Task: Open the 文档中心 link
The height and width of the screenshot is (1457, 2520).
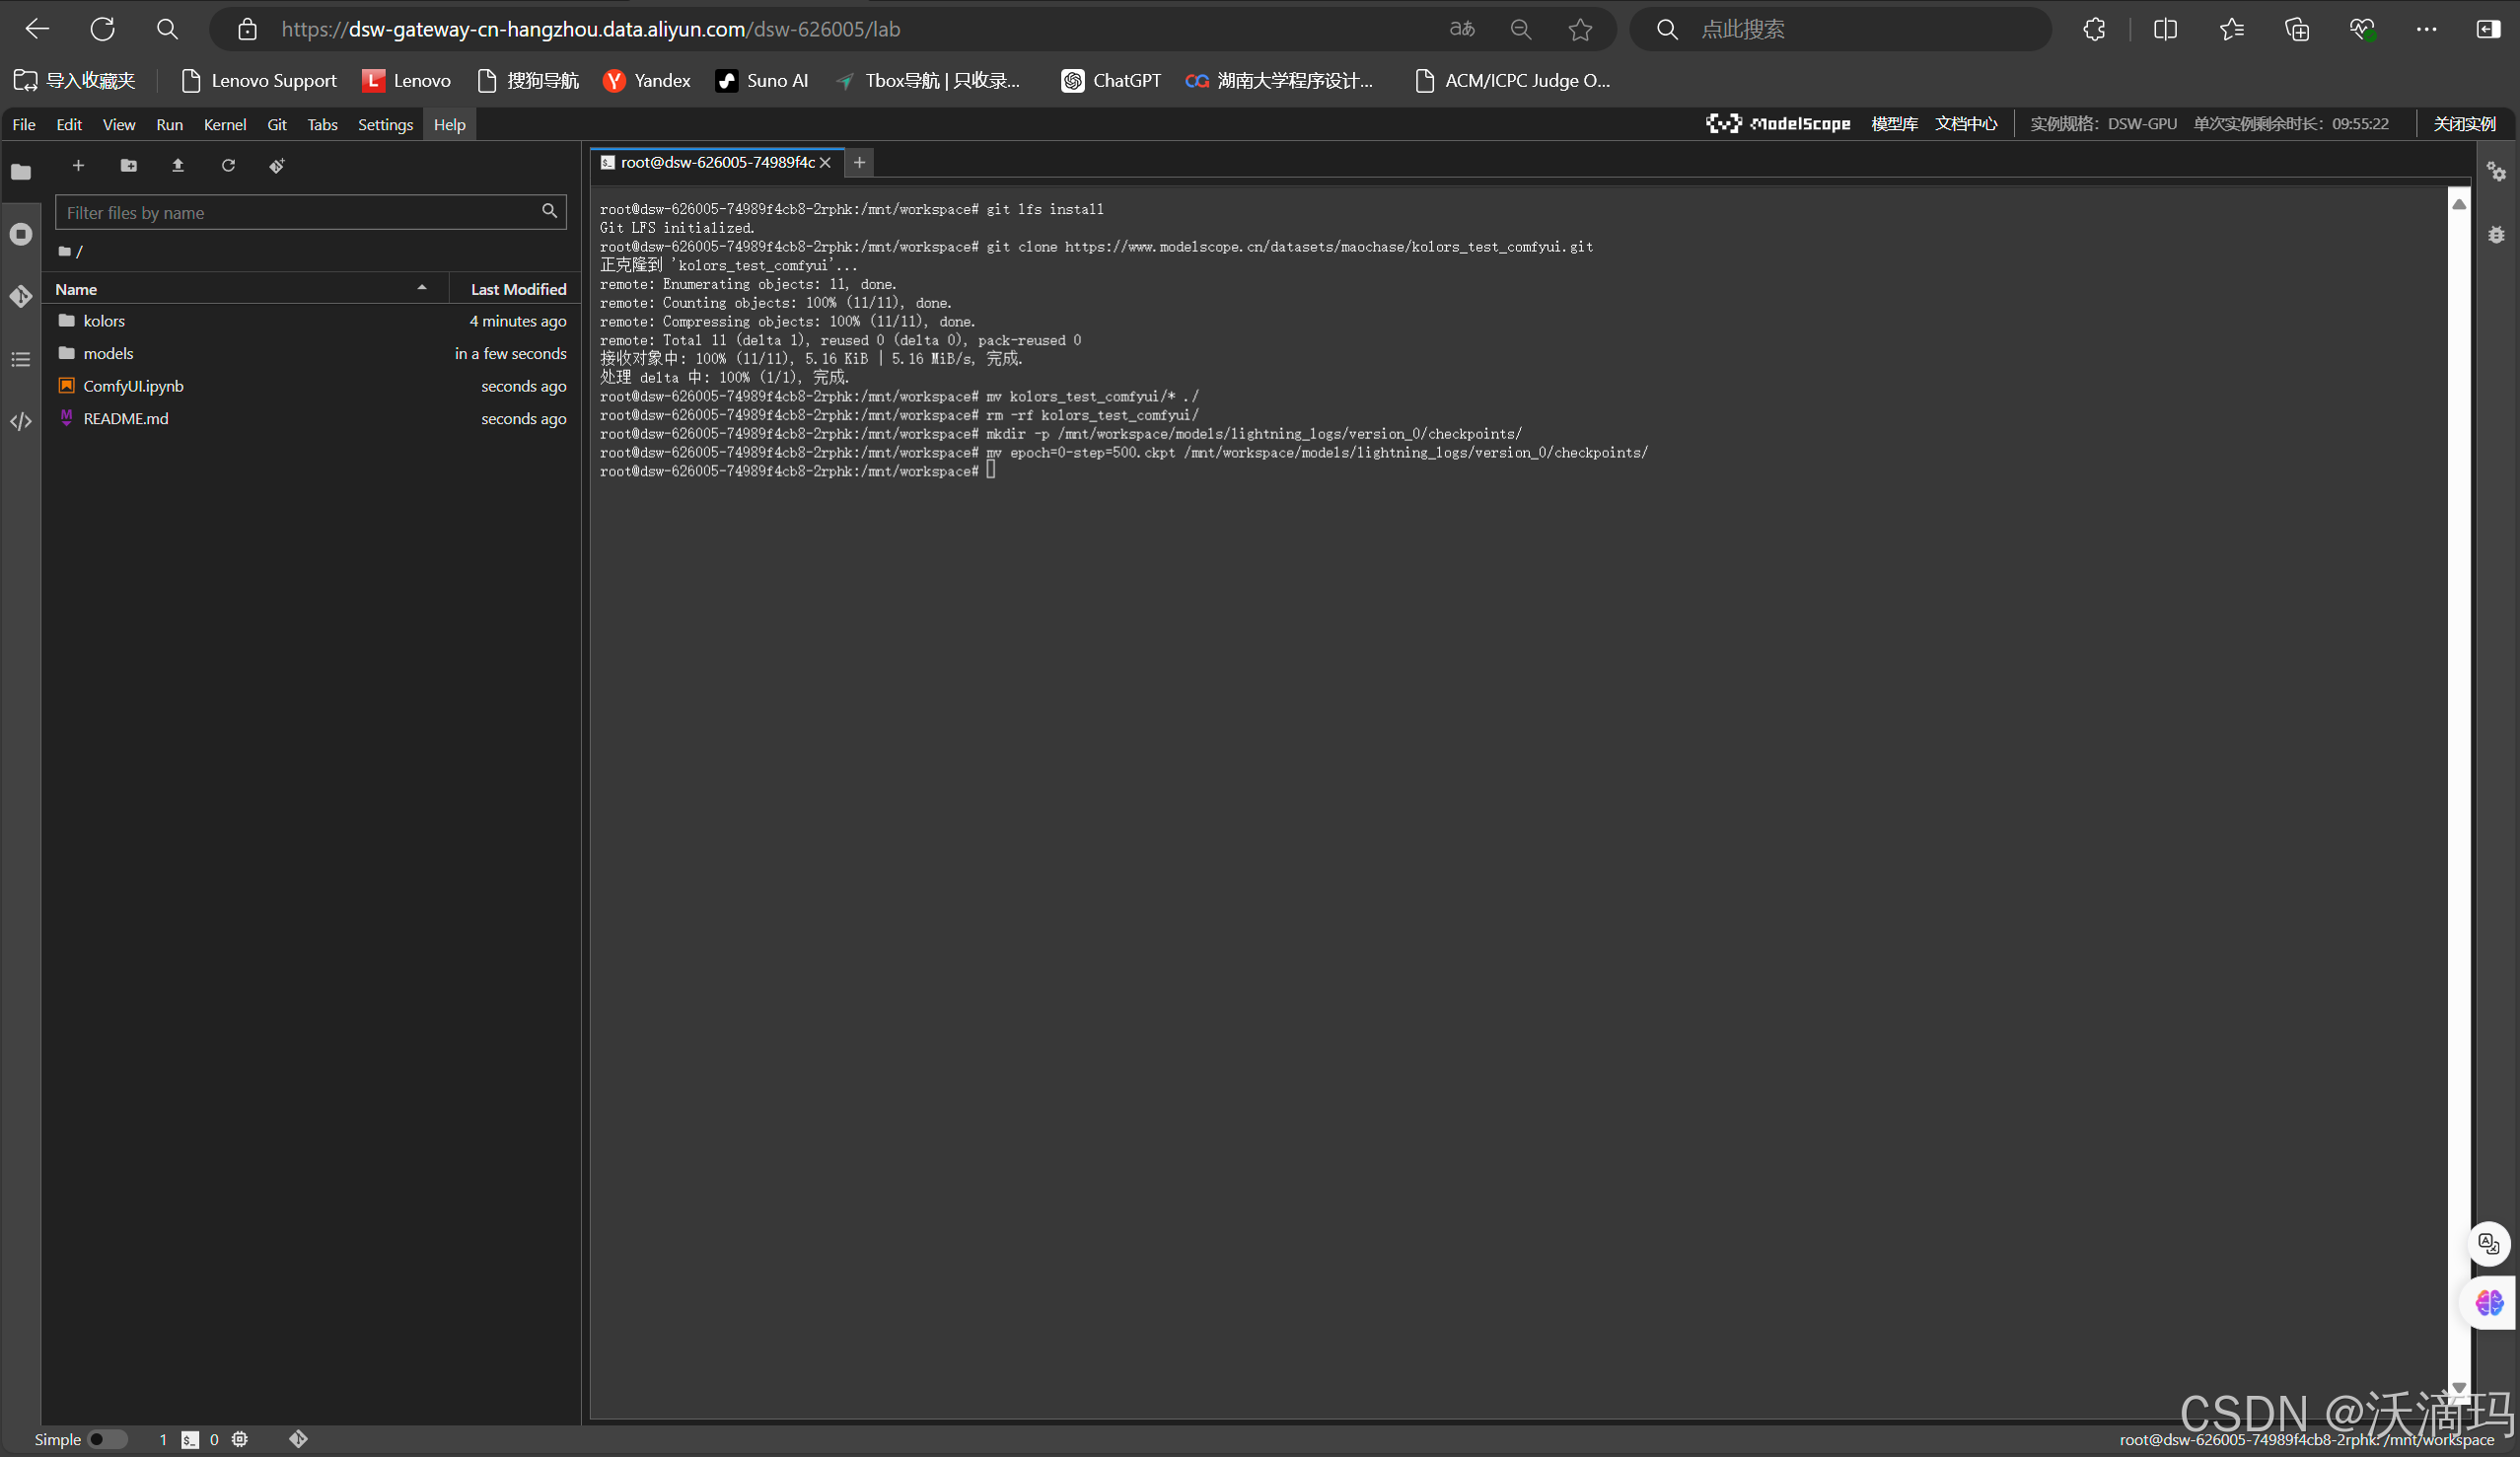Action: 1965,124
